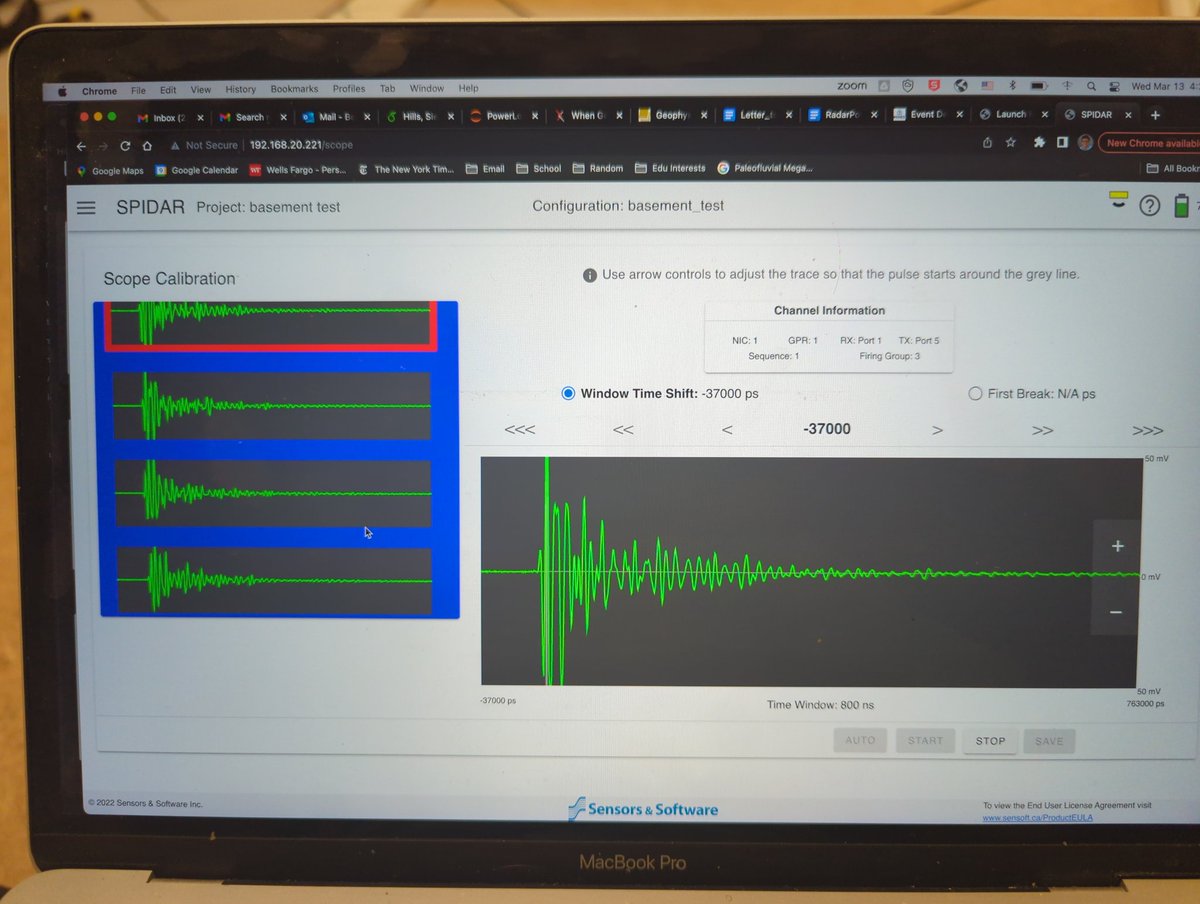
Task: Zoom in trace with plus button
Action: [x=1118, y=546]
